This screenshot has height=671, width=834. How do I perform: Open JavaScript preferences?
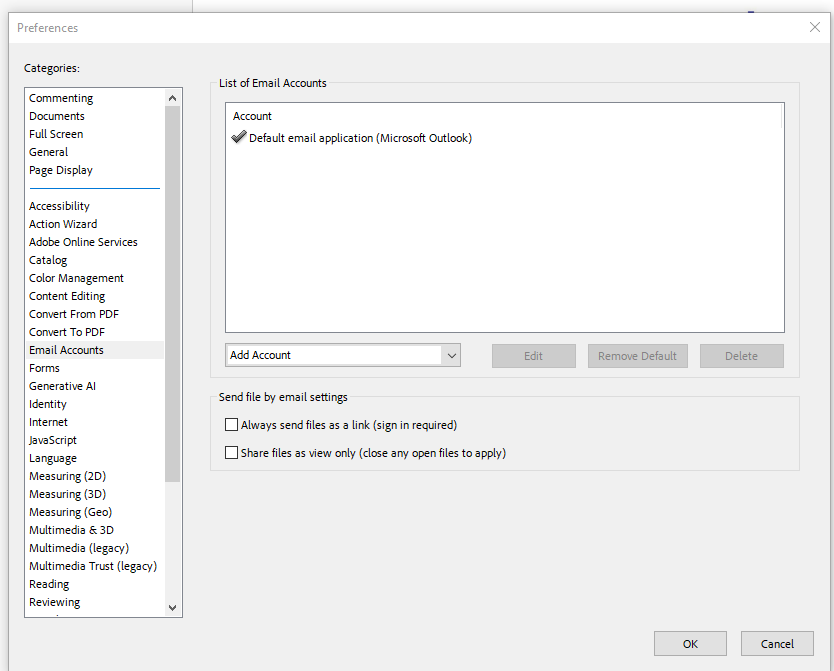click(x=52, y=439)
